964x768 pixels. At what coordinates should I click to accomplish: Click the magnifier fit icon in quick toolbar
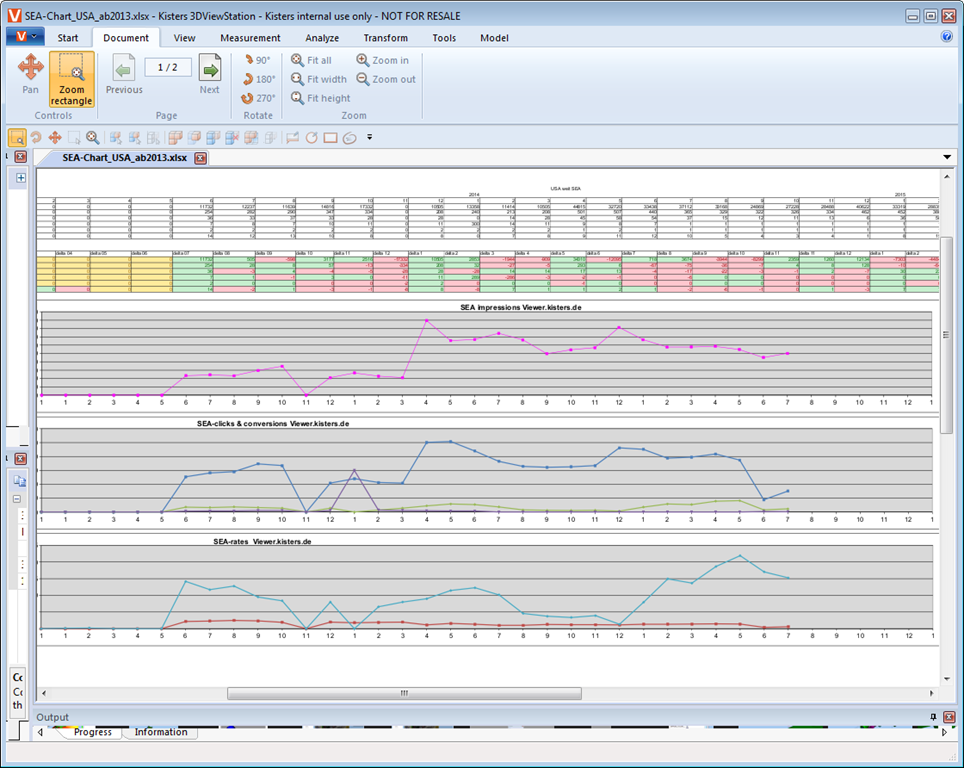pos(92,138)
